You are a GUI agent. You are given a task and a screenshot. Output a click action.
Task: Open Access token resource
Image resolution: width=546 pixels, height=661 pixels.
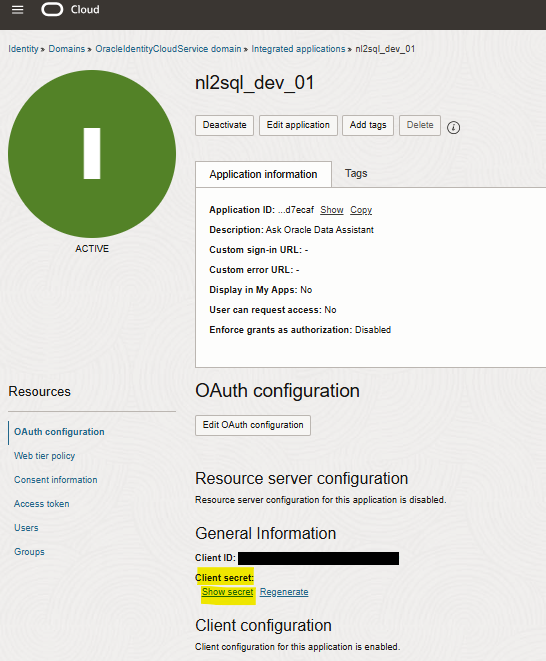click(x=42, y=504)
